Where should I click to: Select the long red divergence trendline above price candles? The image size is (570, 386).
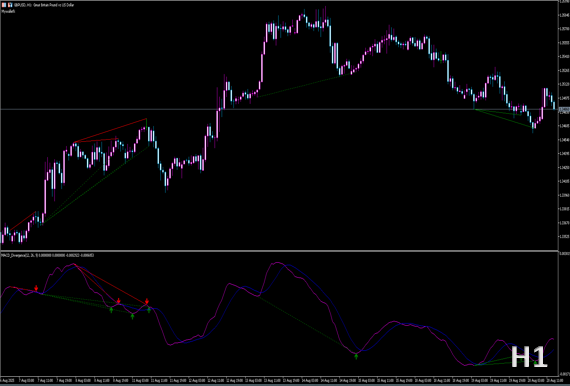110,130
